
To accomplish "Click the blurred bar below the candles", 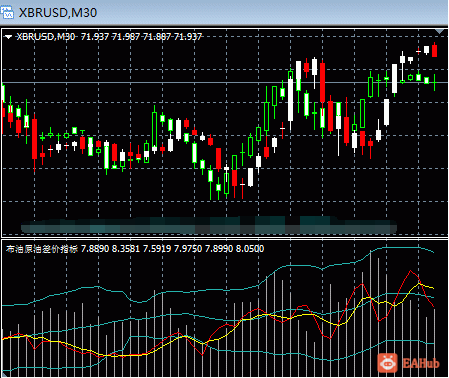I will (209, 225).
